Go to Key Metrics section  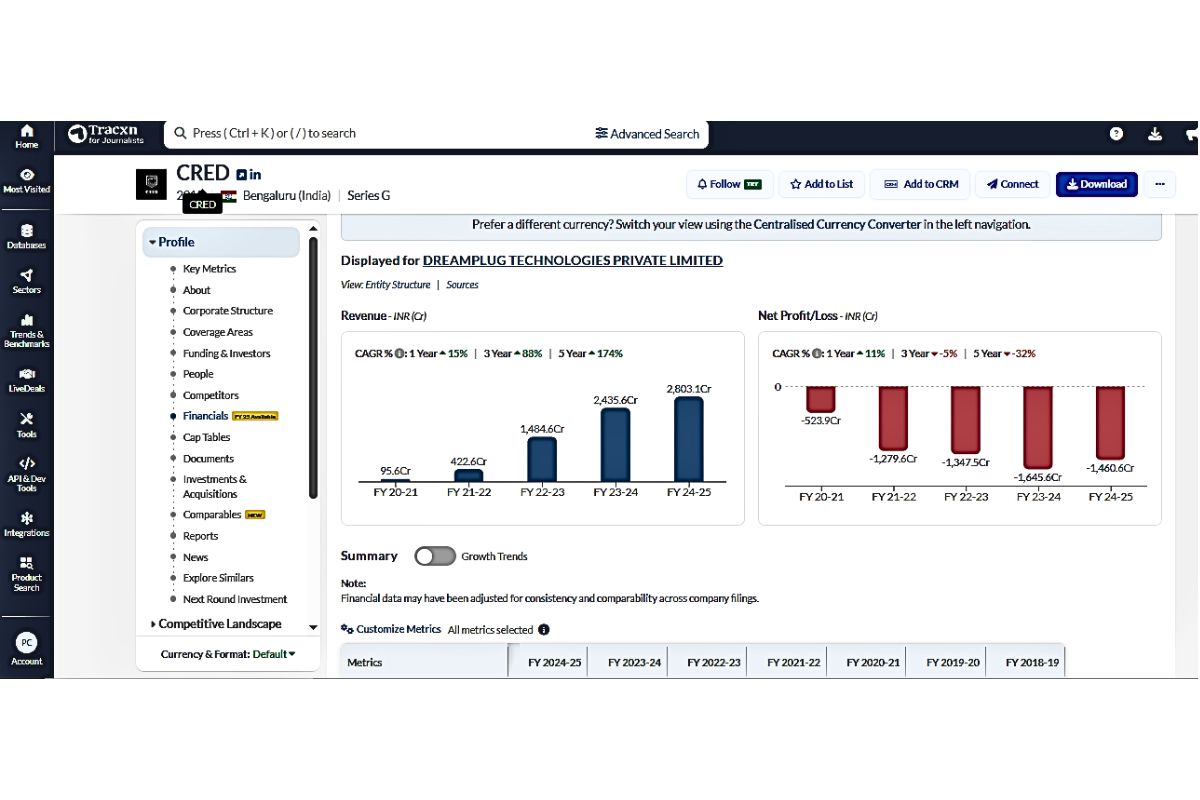pos(209,269)
